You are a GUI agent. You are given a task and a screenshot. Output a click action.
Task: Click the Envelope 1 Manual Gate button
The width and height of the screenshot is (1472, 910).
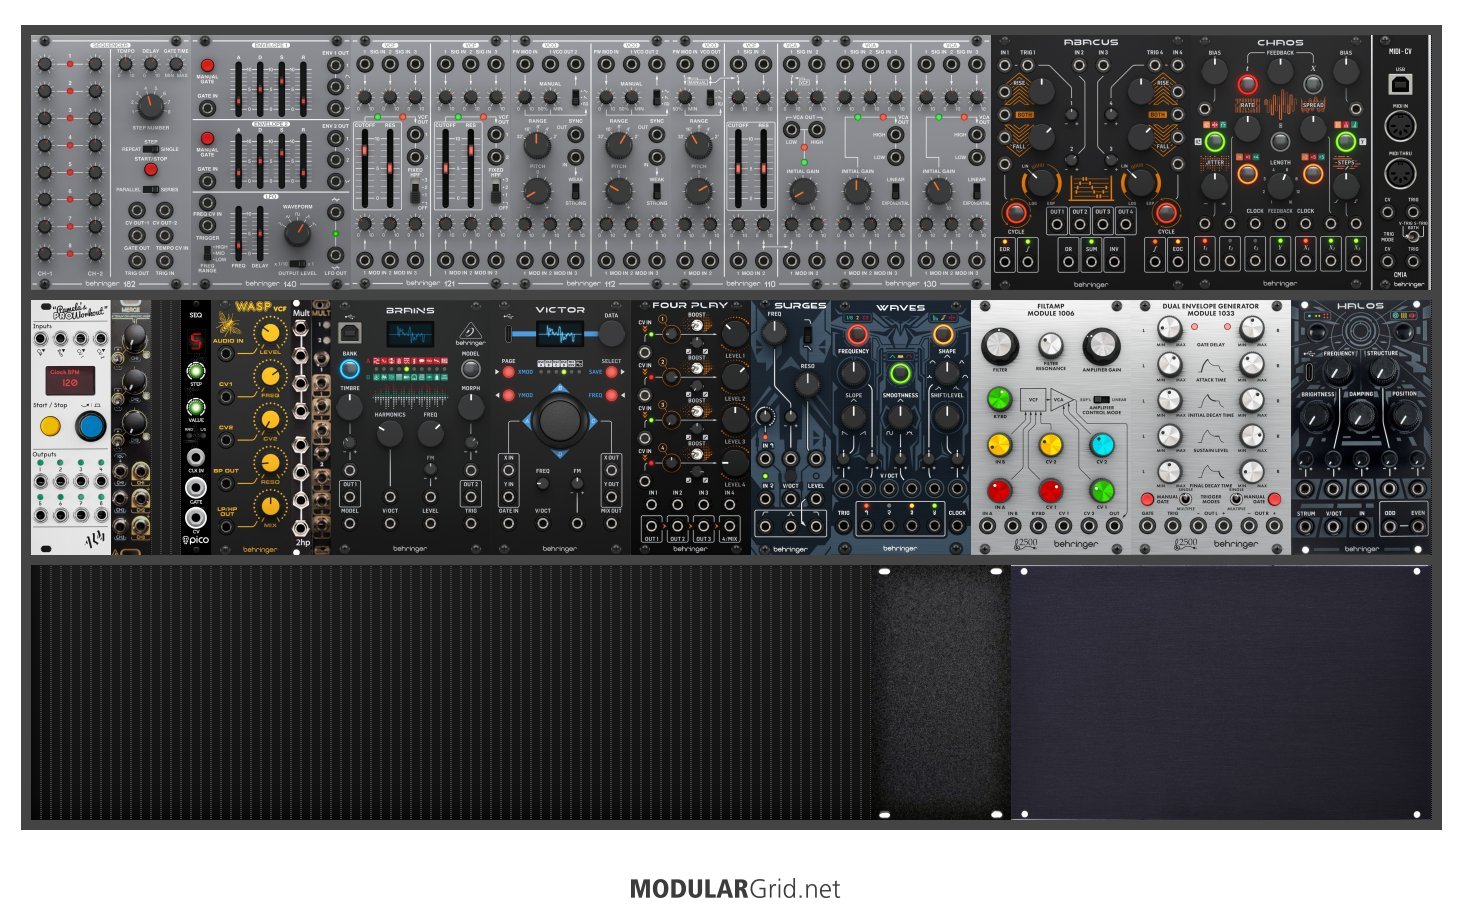click(x=207, y=66)
